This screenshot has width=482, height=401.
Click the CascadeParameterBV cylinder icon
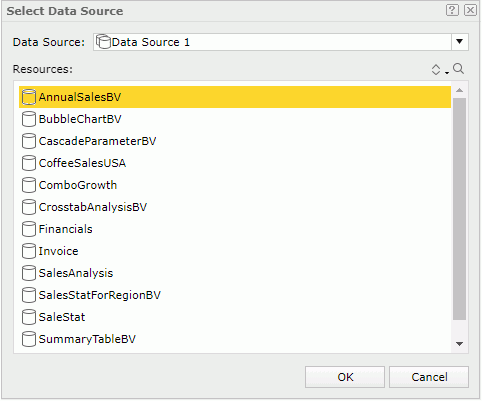pyautogui.click(x=29, y=141)
